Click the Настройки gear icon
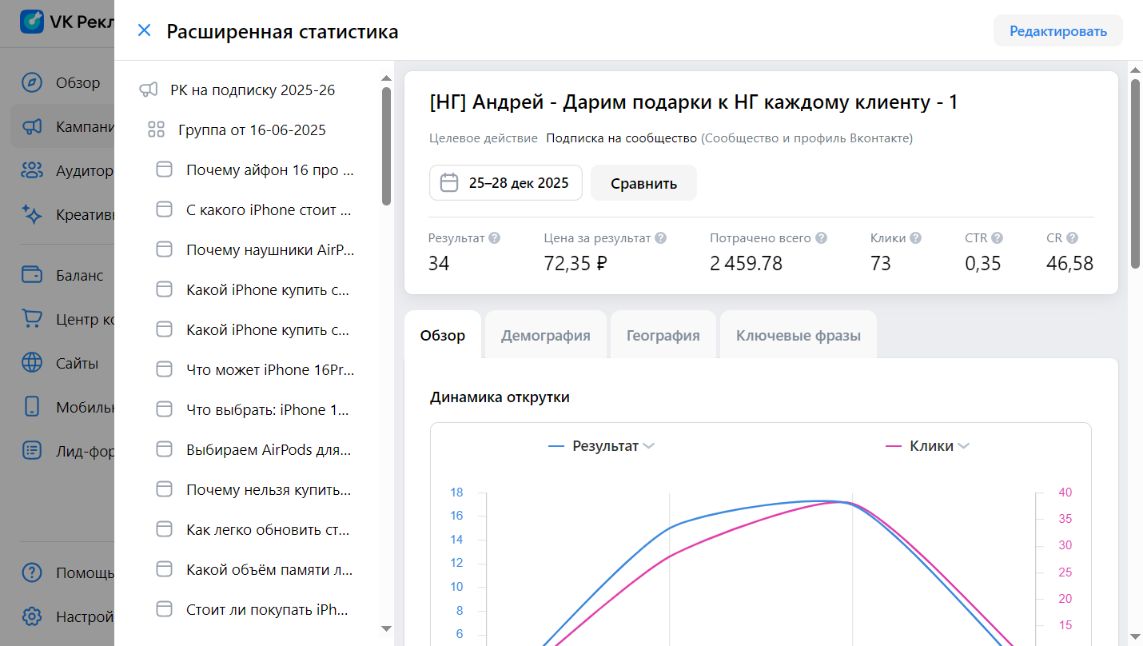Screen dimensions: 1143x646 coord(31,616)
